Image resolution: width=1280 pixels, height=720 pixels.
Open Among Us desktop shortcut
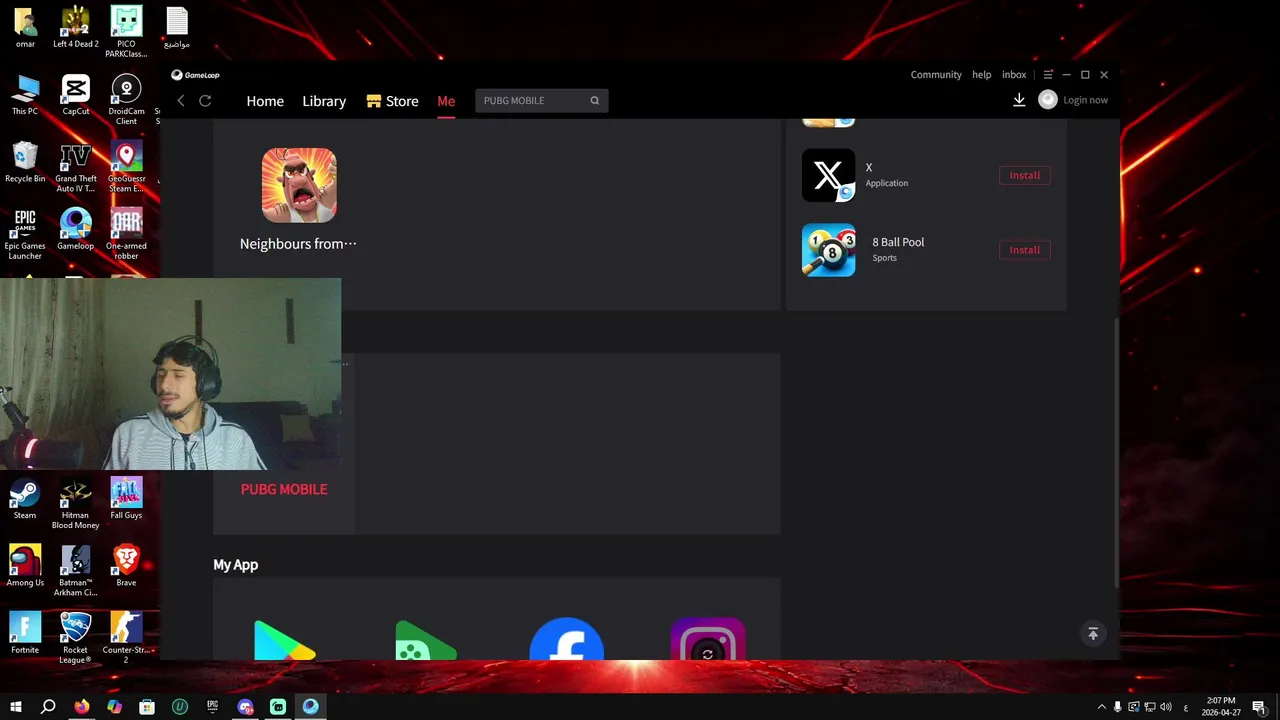pos(25,565)
